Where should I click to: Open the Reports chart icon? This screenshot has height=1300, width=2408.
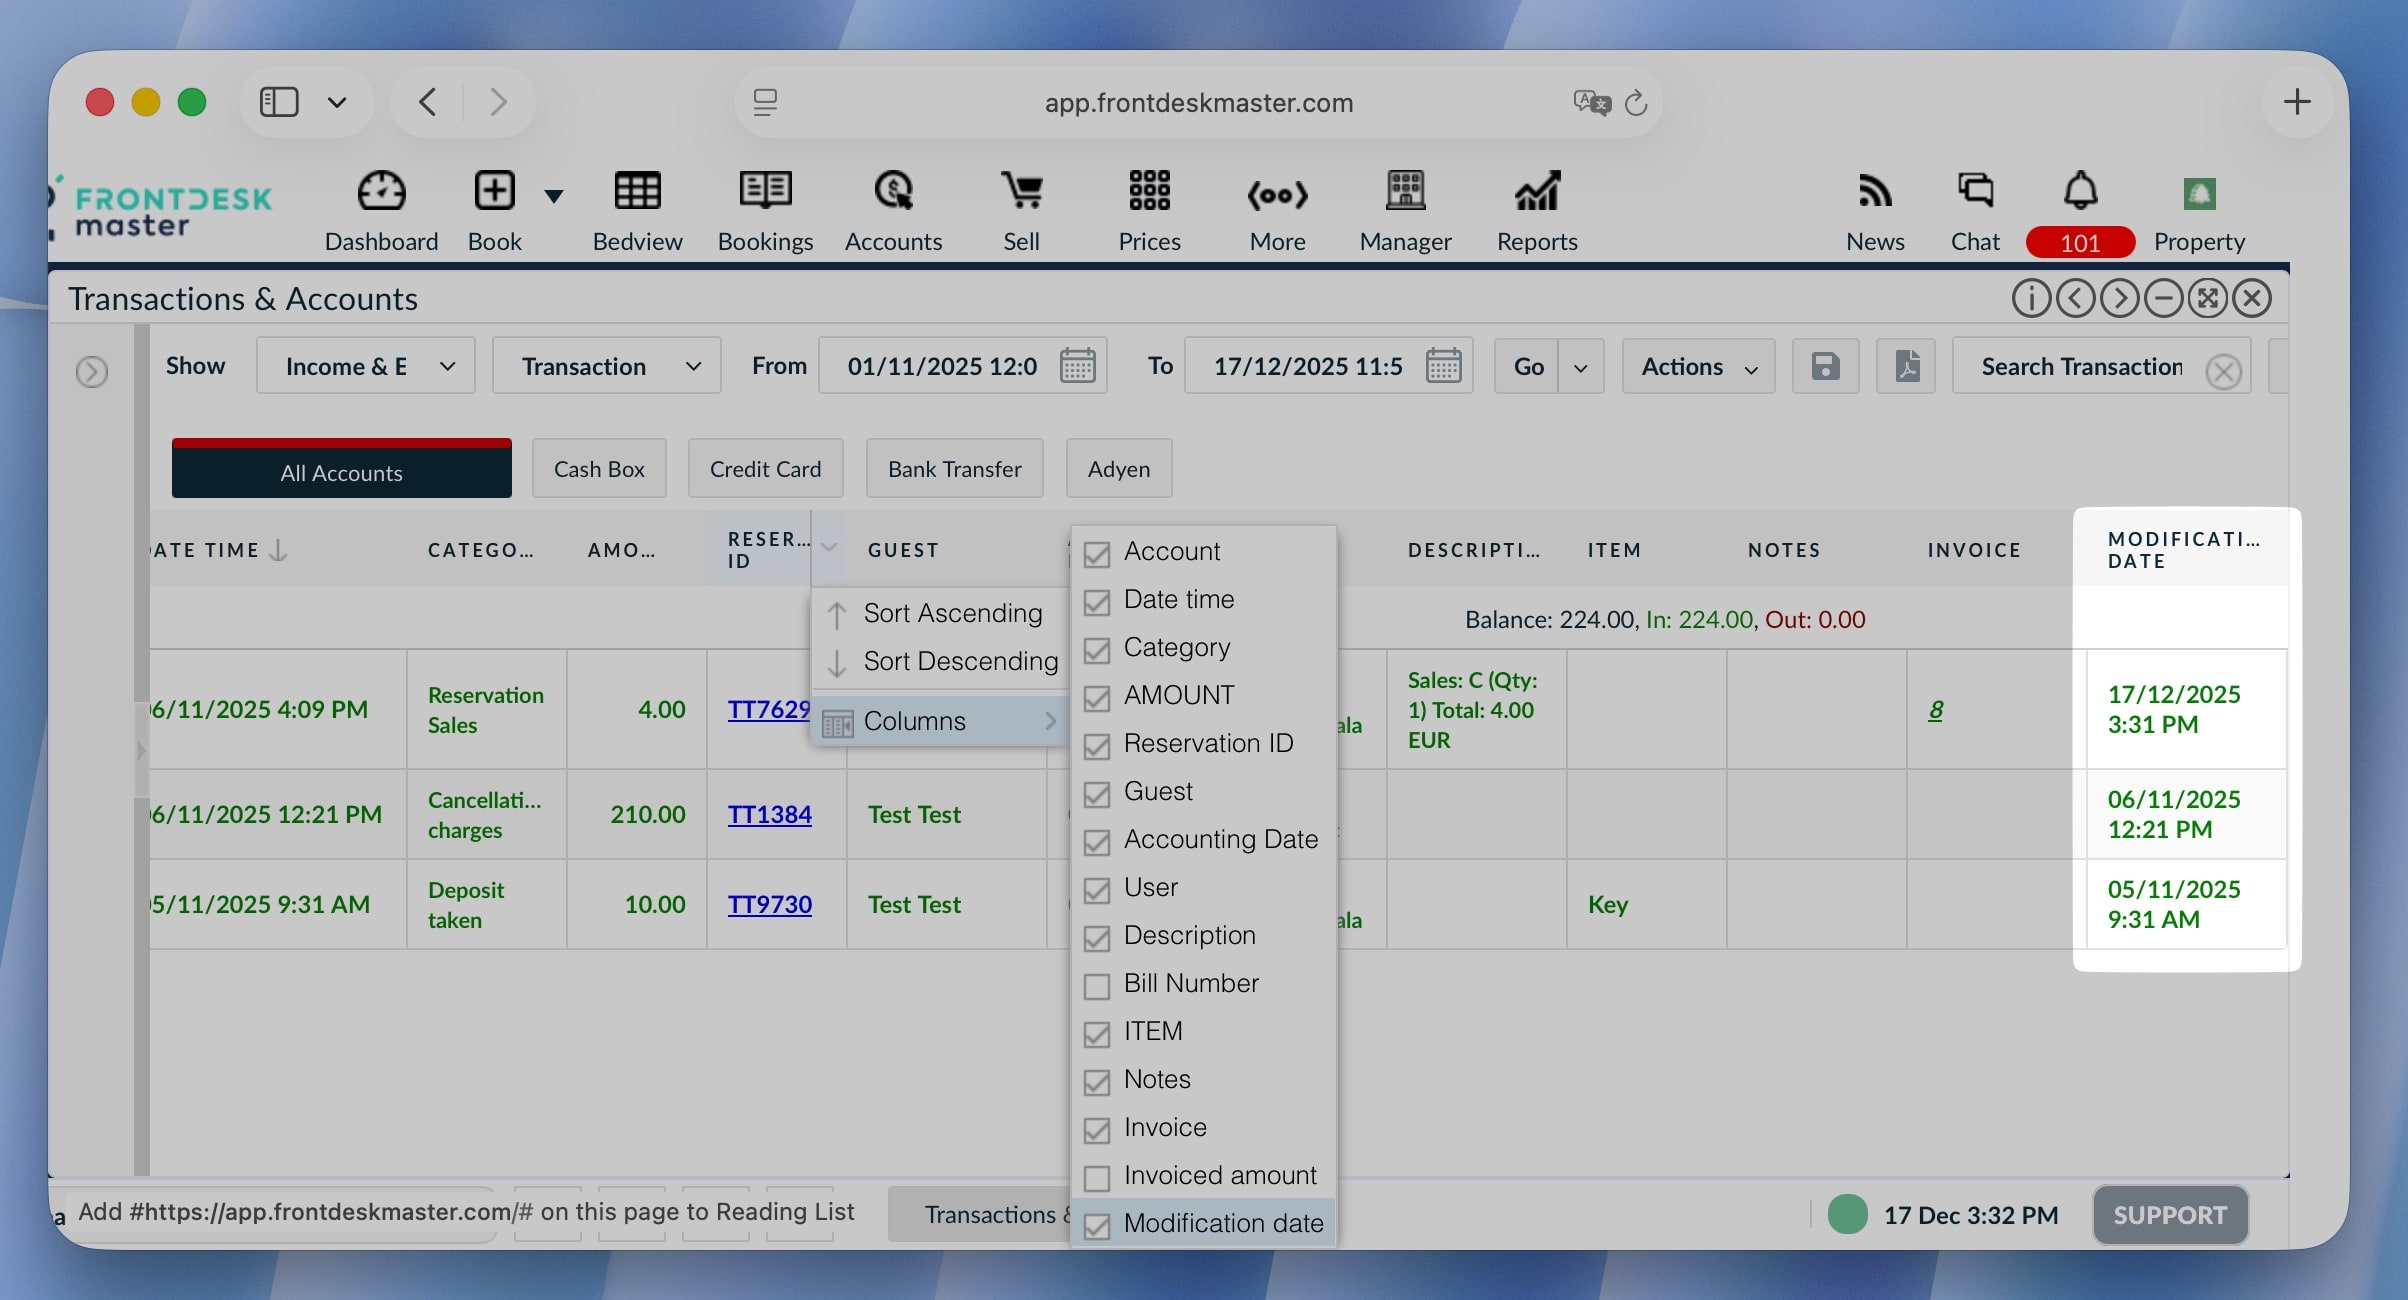(x=1536, y=191)
